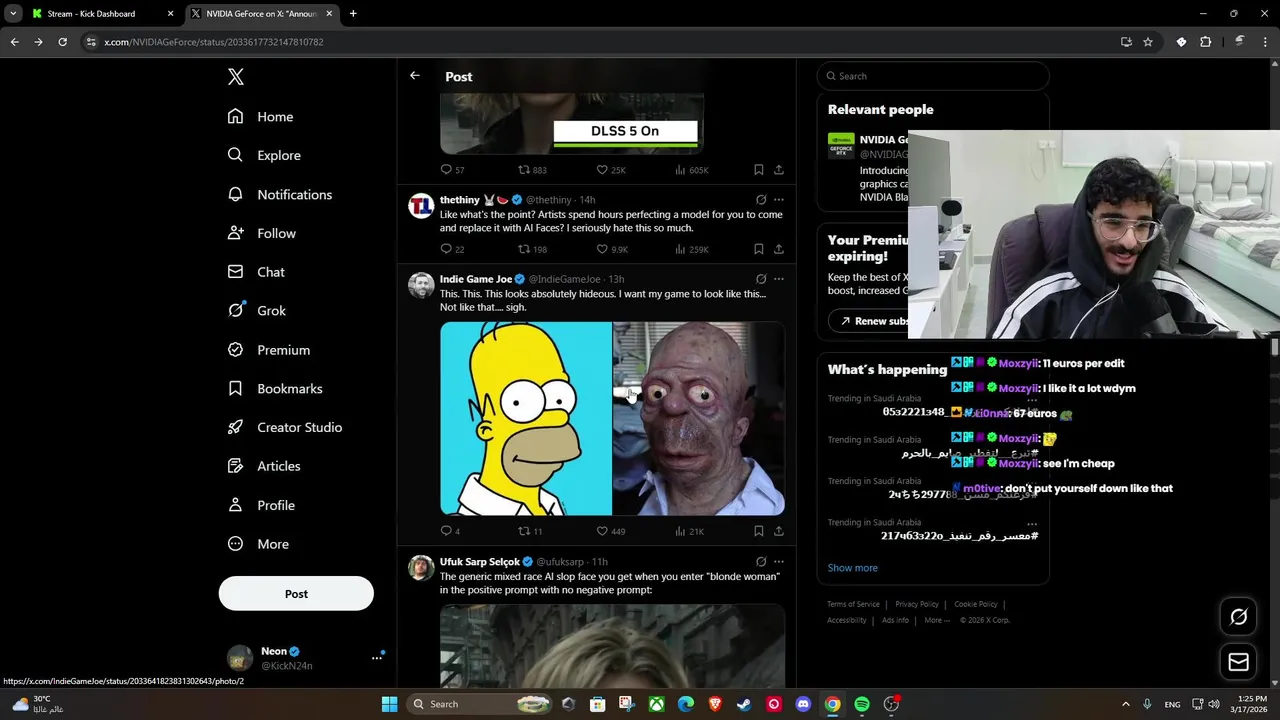Screen dimensions: 1280x720
Task: Open Grok in the sidebar
Action: 256,311
